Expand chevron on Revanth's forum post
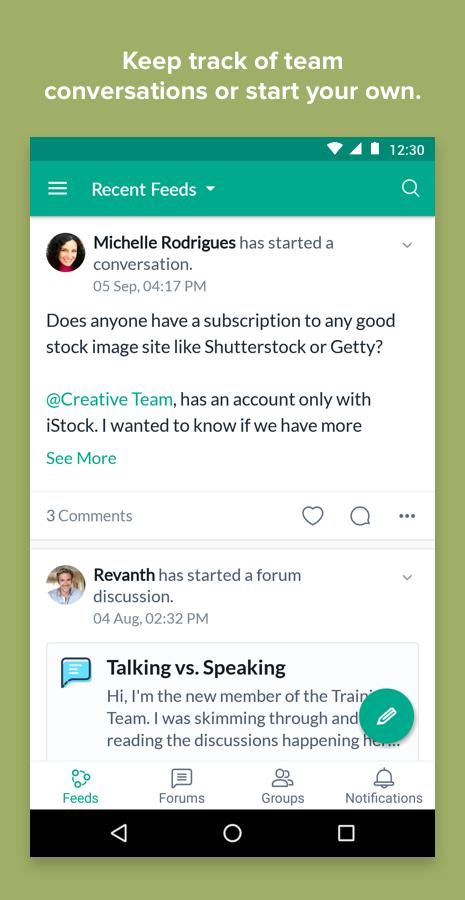Viewport: 465px width, 900px height. click(407, 577)
